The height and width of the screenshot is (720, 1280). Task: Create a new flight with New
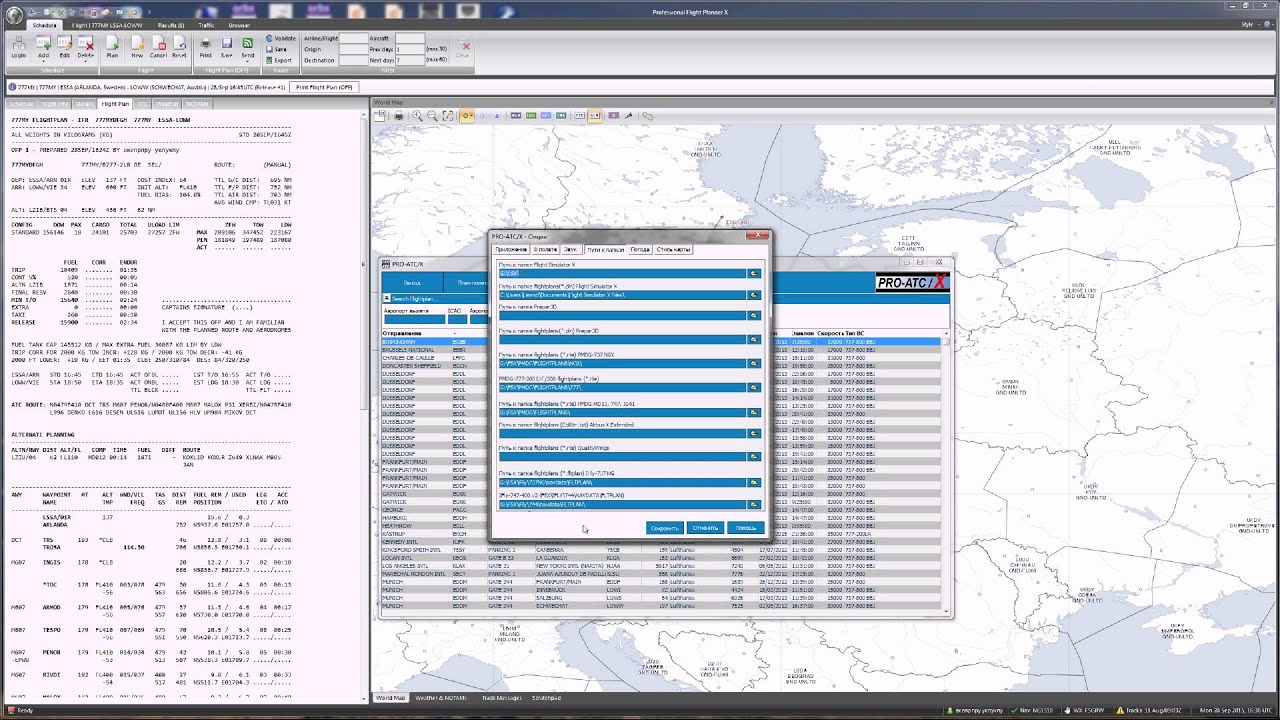pos(137,47)
